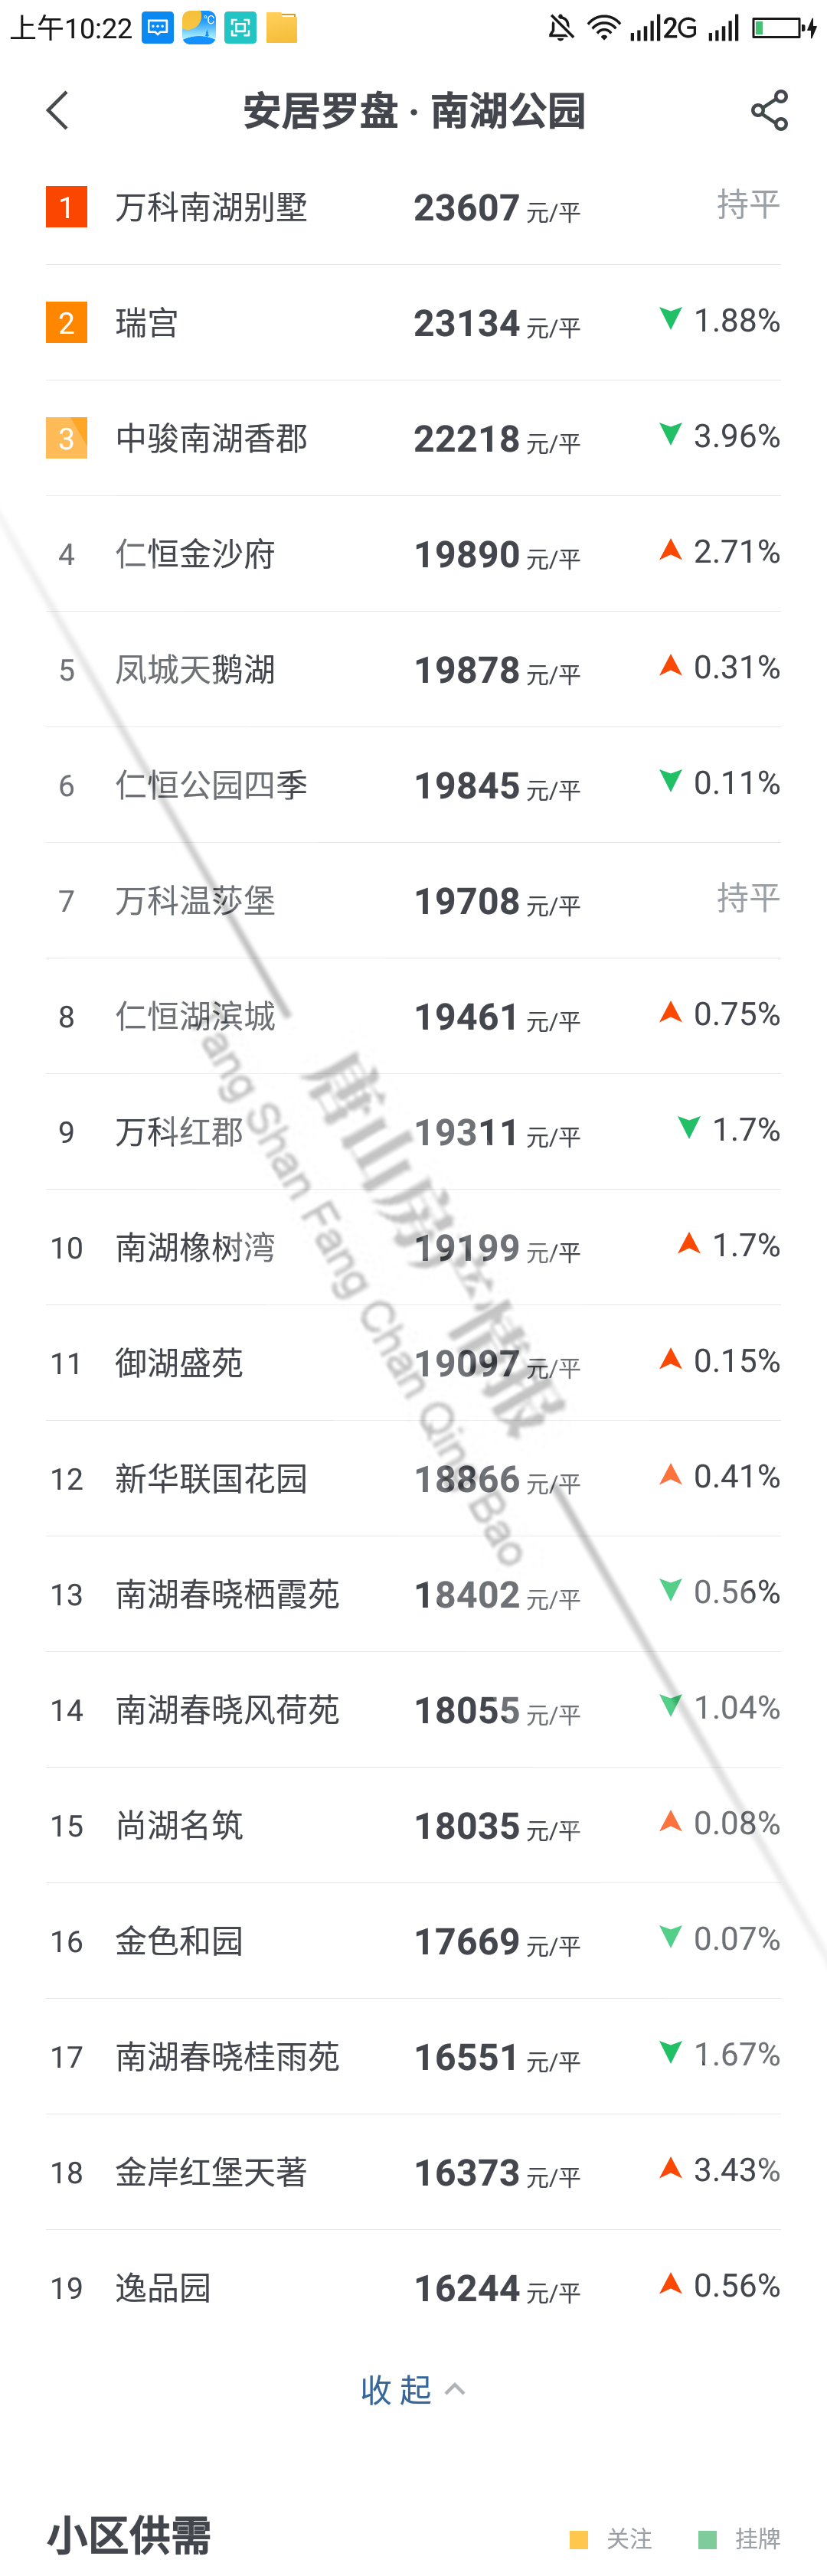Tap the red up arrow beside 2.71%
Image resolution: width=827 pixels, height=2576 pixels.
(x=671, y=550)
